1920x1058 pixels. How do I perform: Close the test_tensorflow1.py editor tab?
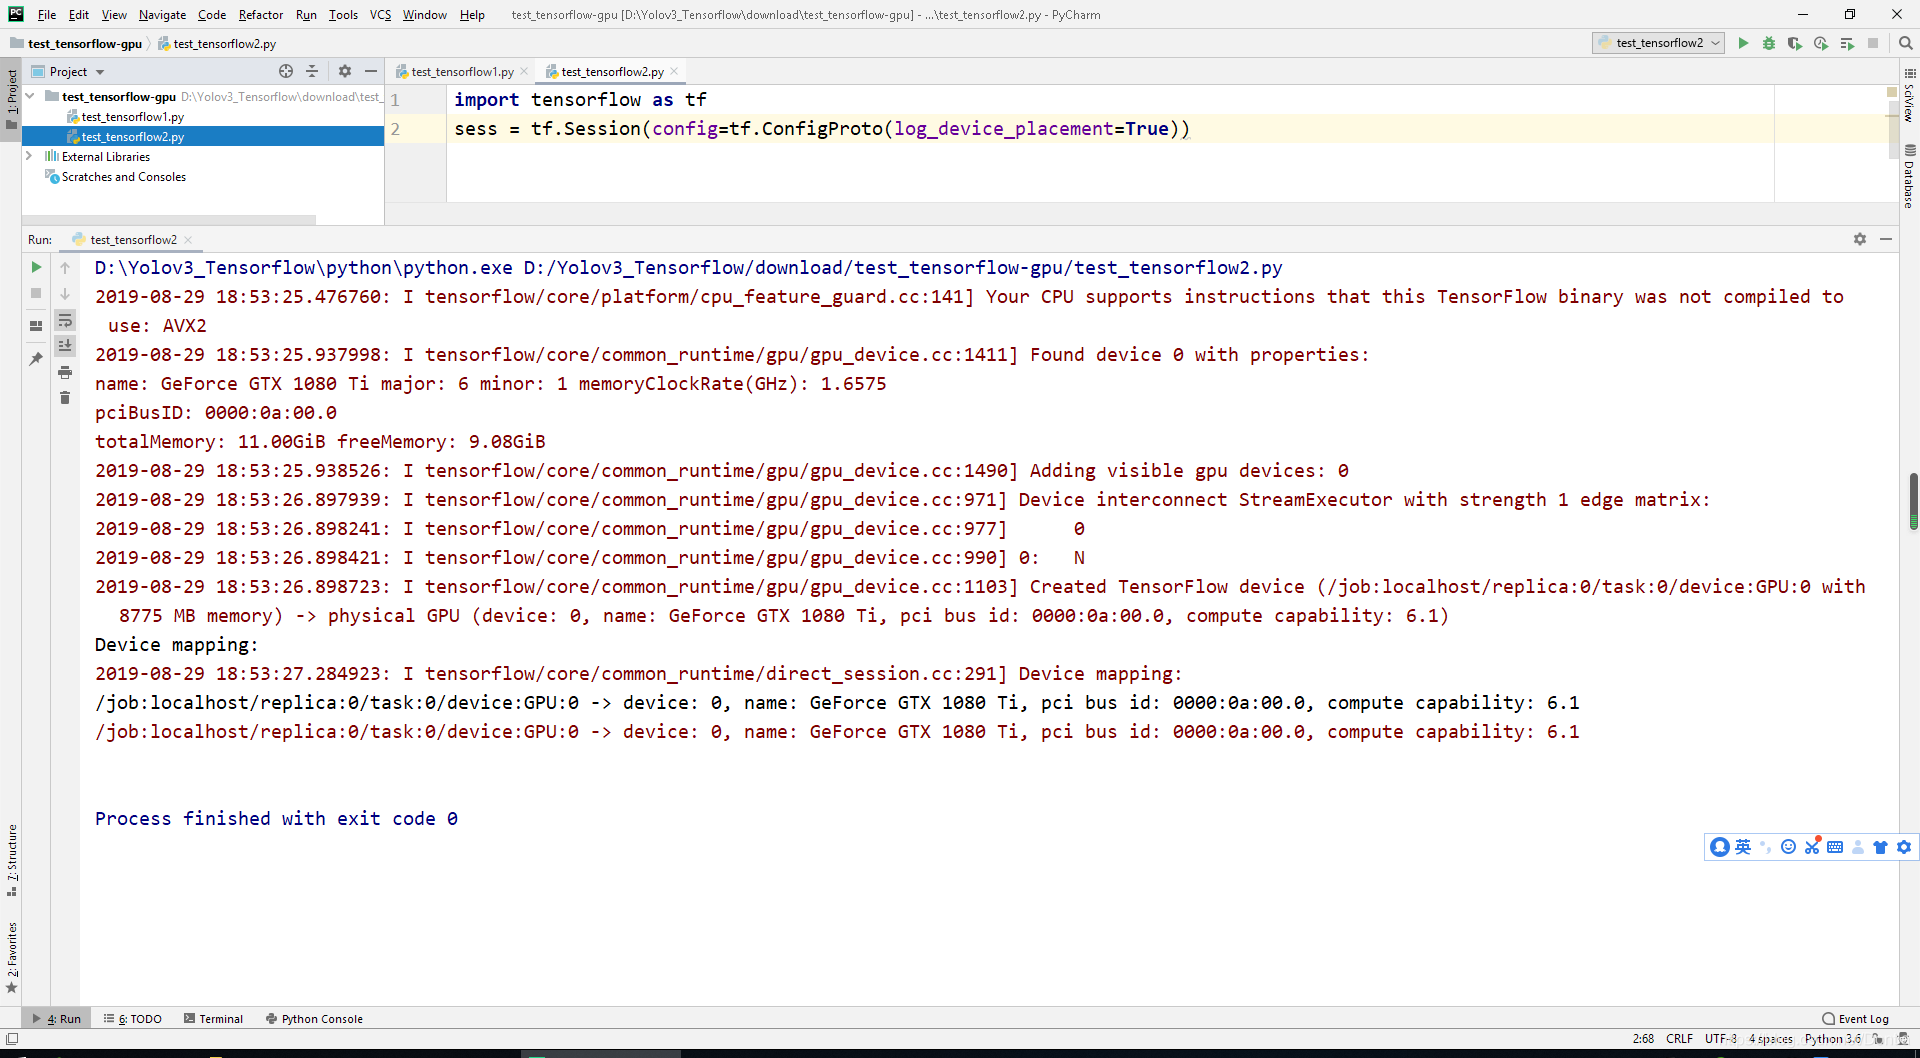[524, 71]
